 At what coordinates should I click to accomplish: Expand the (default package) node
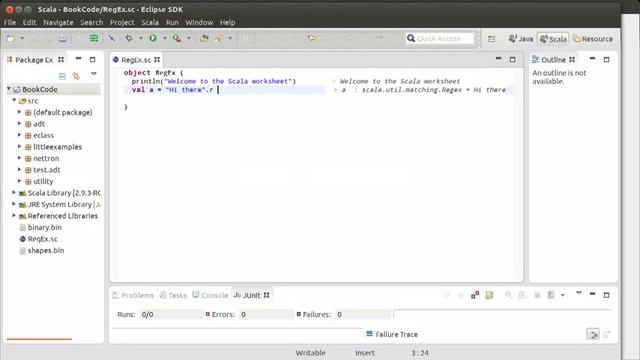19,111
